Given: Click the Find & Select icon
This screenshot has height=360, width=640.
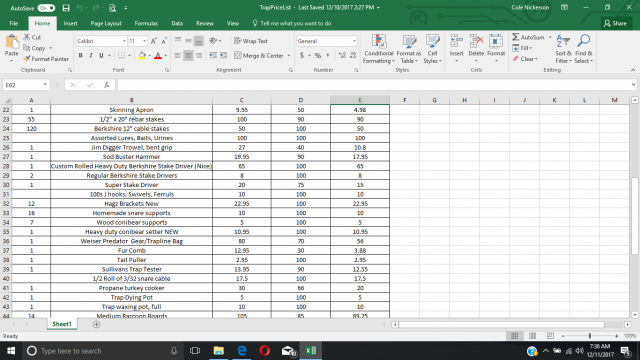Looking at the screenshot, I should [583, 49].
